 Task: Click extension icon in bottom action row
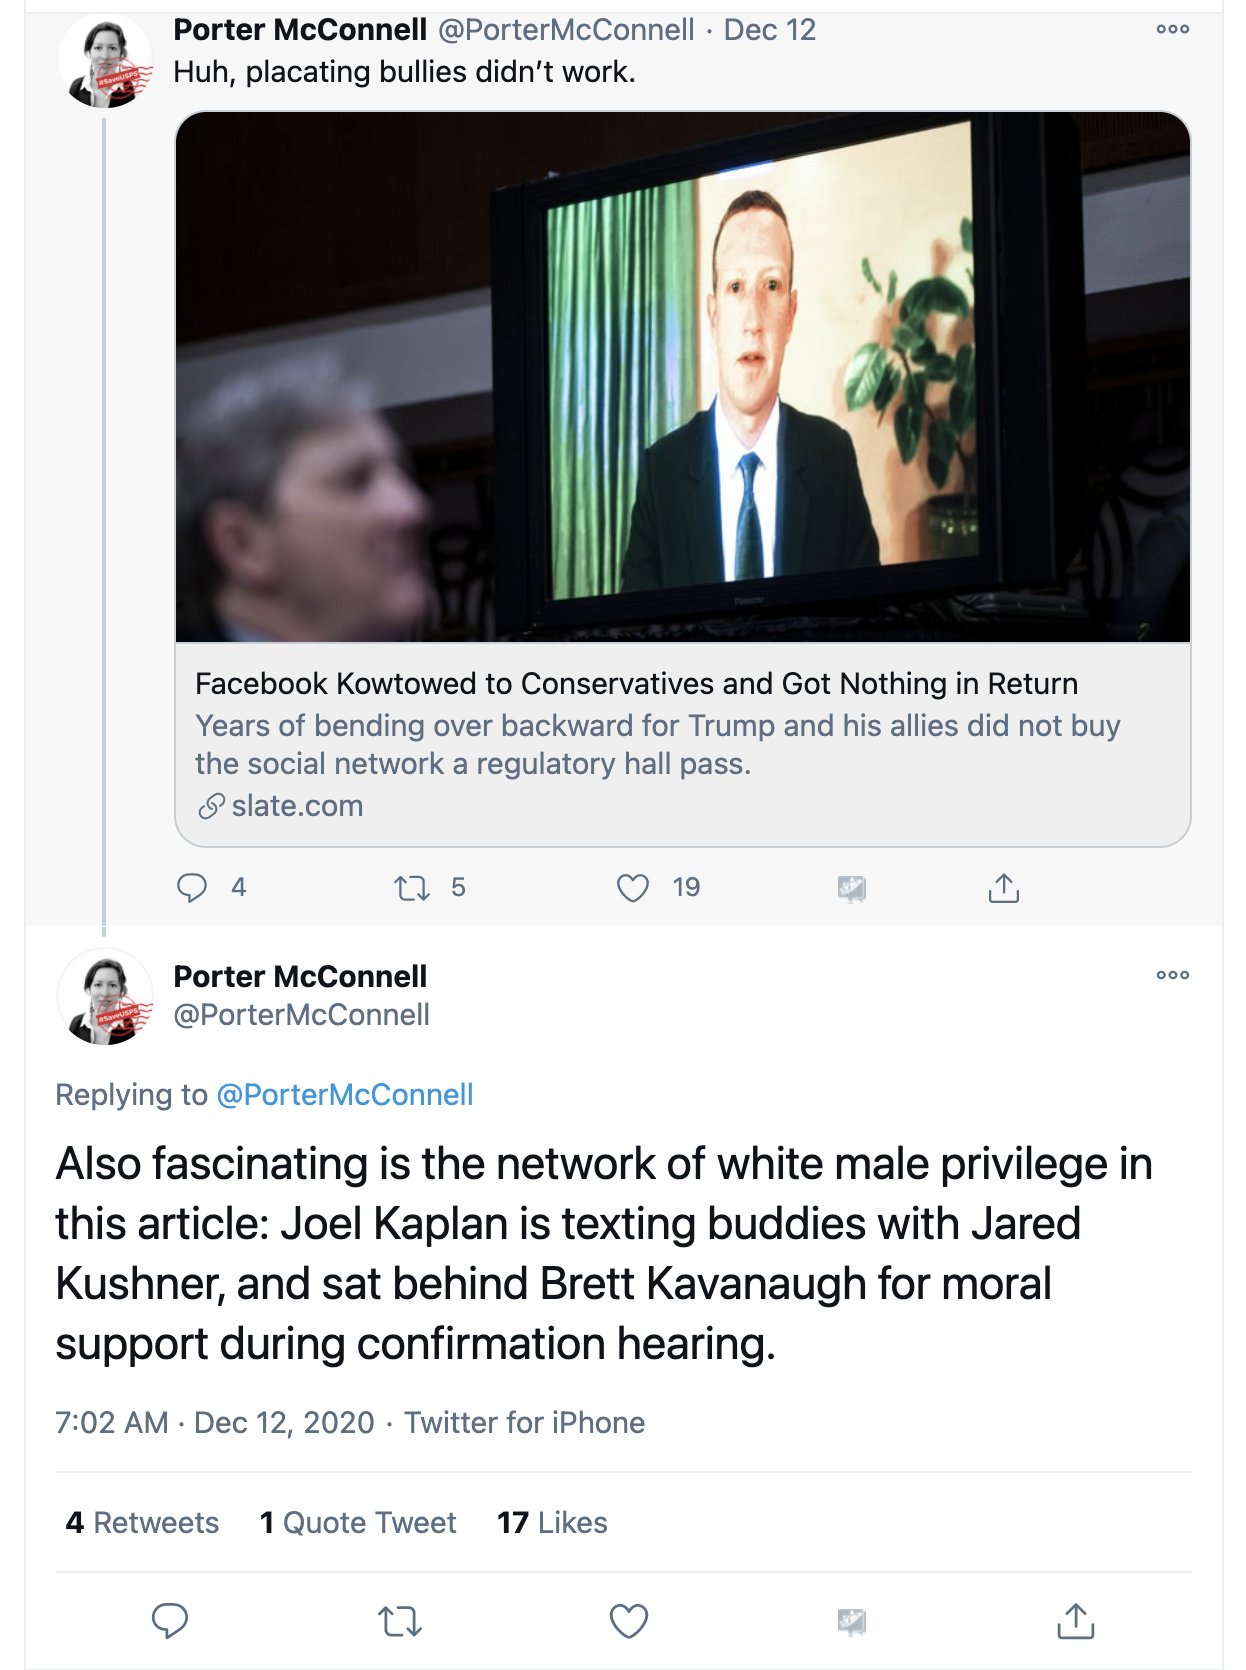pyautogui.click(x=851, y=1621)
